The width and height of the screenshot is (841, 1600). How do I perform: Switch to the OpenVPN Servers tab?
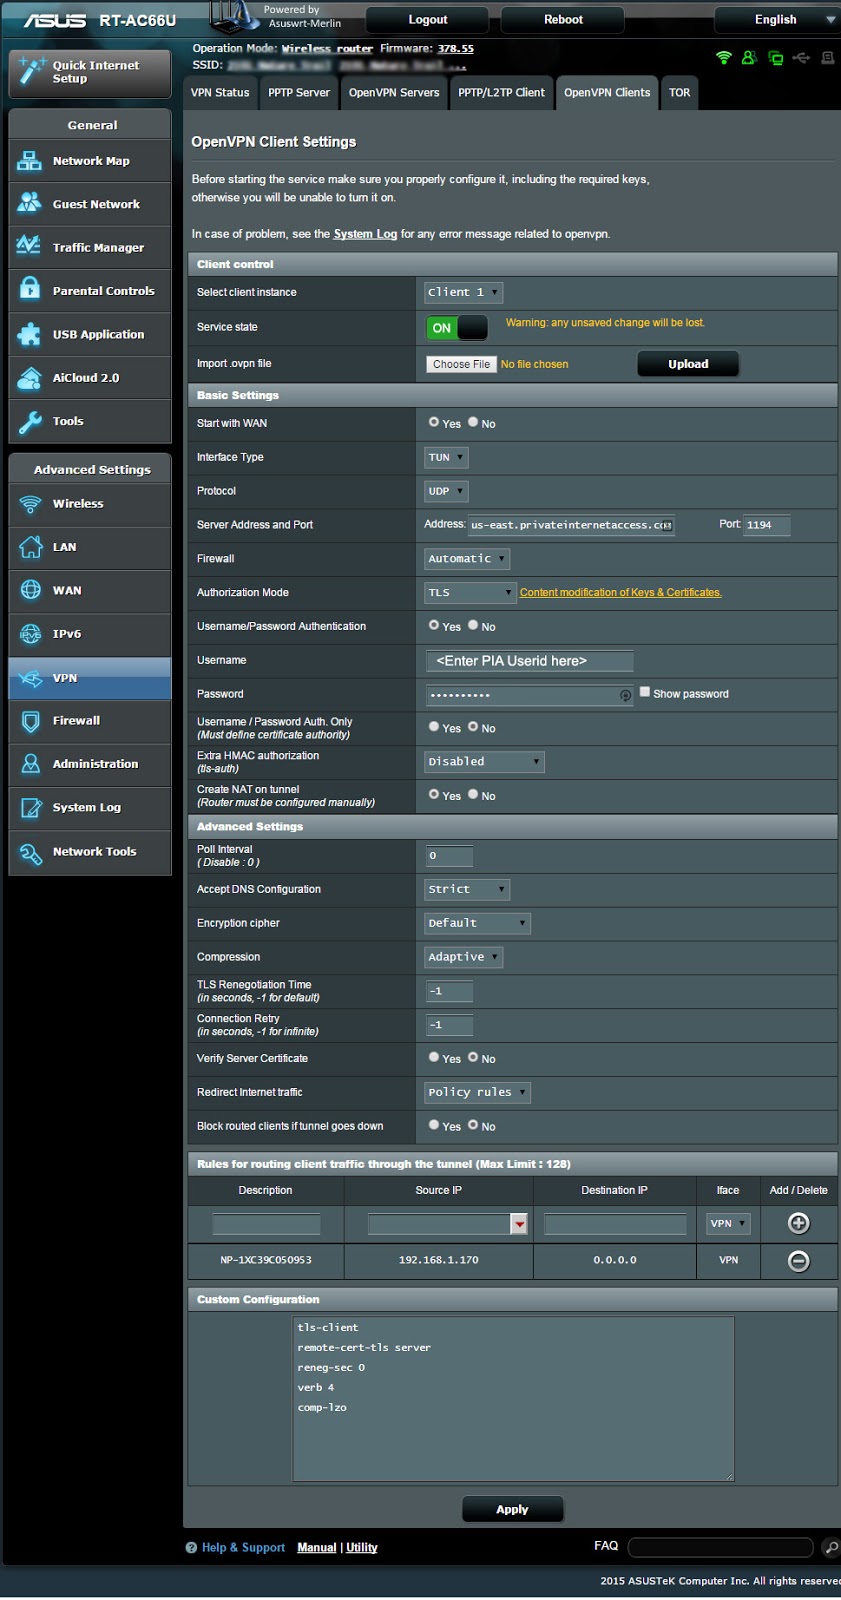pyautogui.click(x=394, y=93)
